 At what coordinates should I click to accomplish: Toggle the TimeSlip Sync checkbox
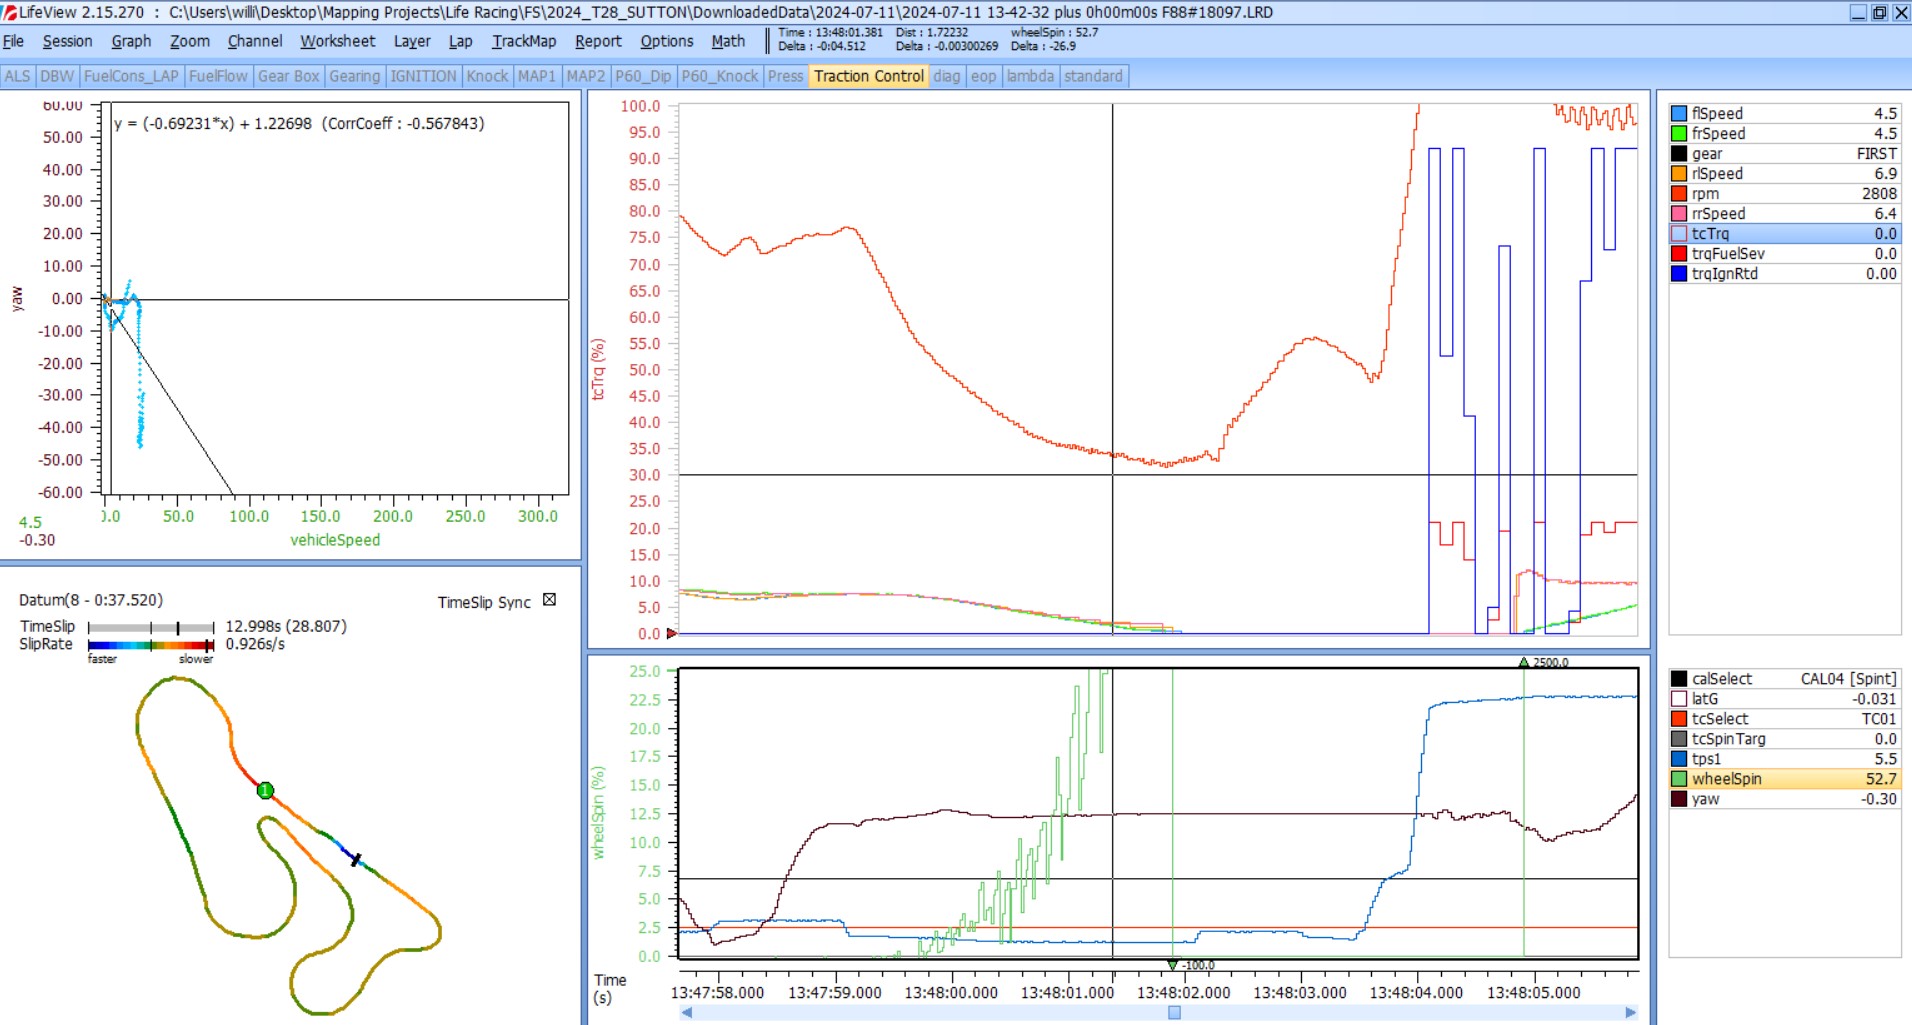(x=549, y=600)
